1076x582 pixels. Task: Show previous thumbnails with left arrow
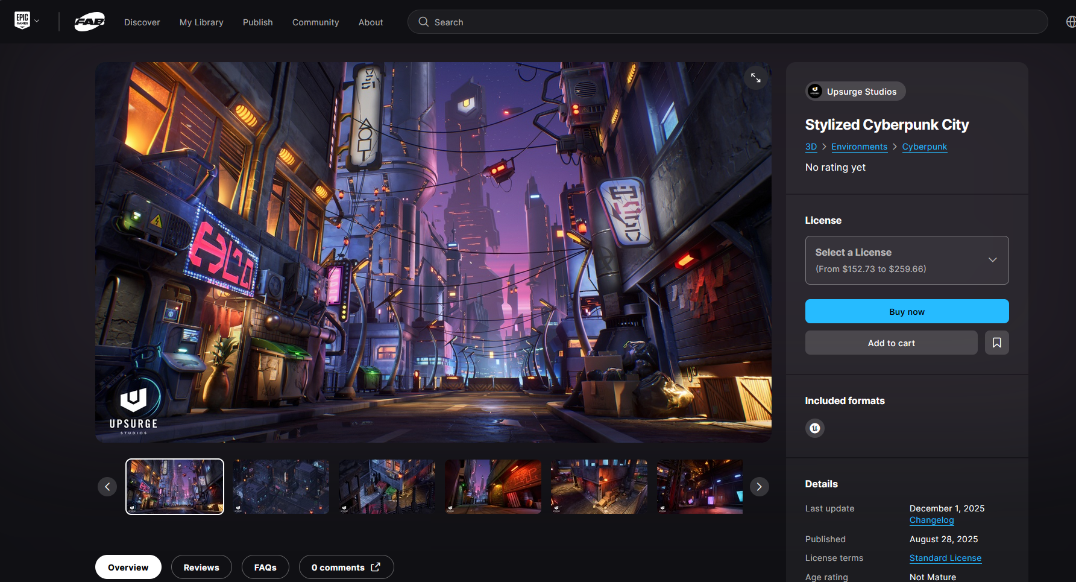107,487
